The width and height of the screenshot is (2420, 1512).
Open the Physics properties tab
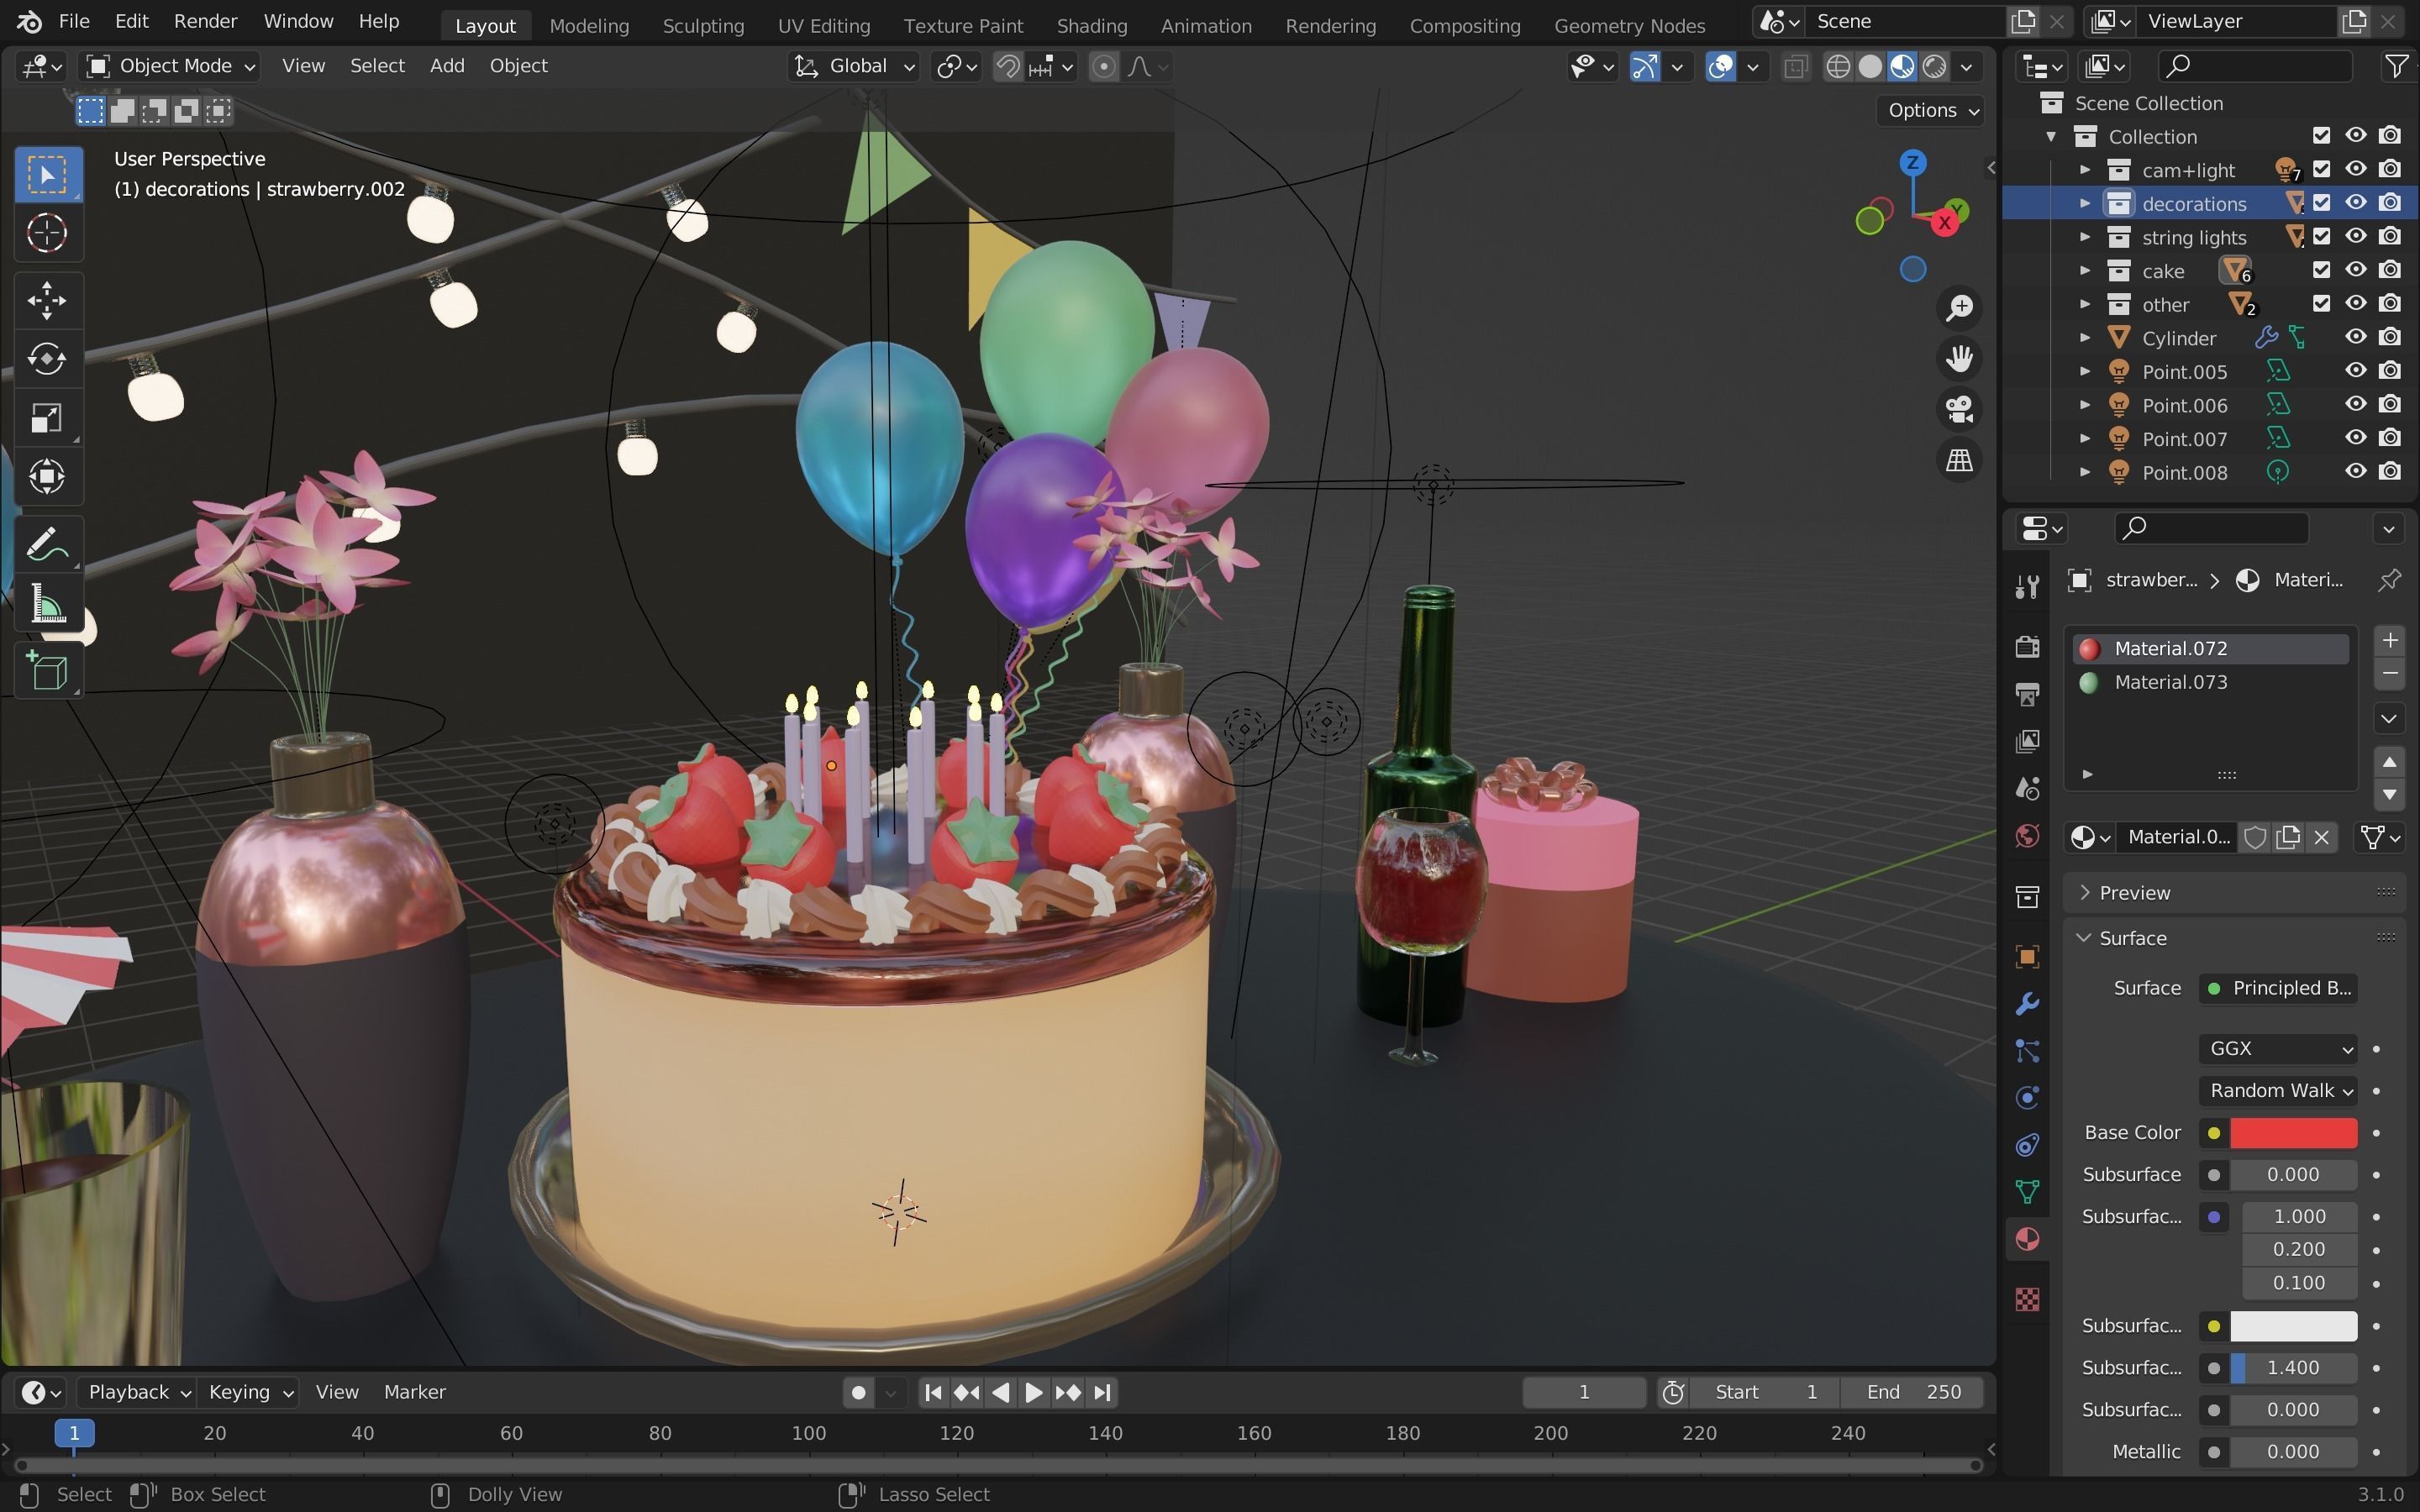point(2027,1098)
